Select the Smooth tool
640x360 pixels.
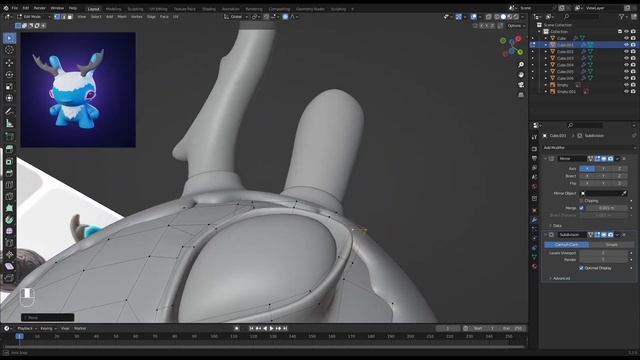[x=9, y=231]
